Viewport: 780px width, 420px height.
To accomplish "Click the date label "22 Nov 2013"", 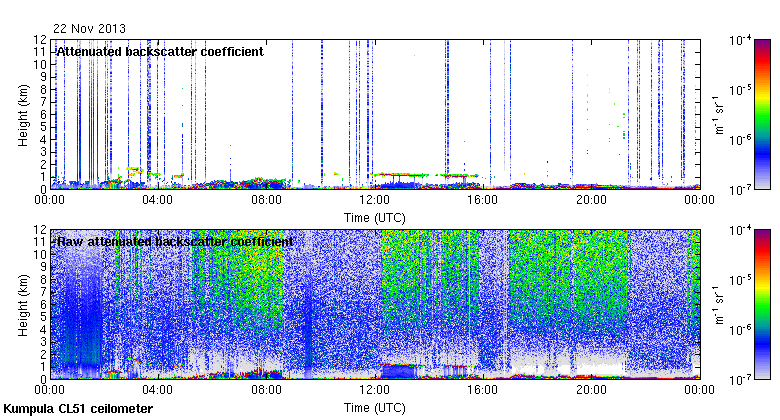I will pyautogui.click(x=90, y=29).
